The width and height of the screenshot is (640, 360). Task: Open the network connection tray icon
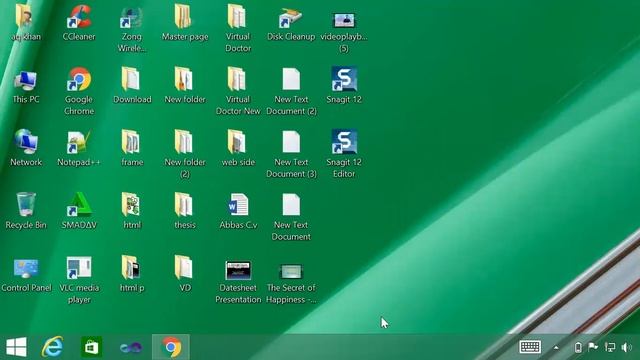point(610,347)
